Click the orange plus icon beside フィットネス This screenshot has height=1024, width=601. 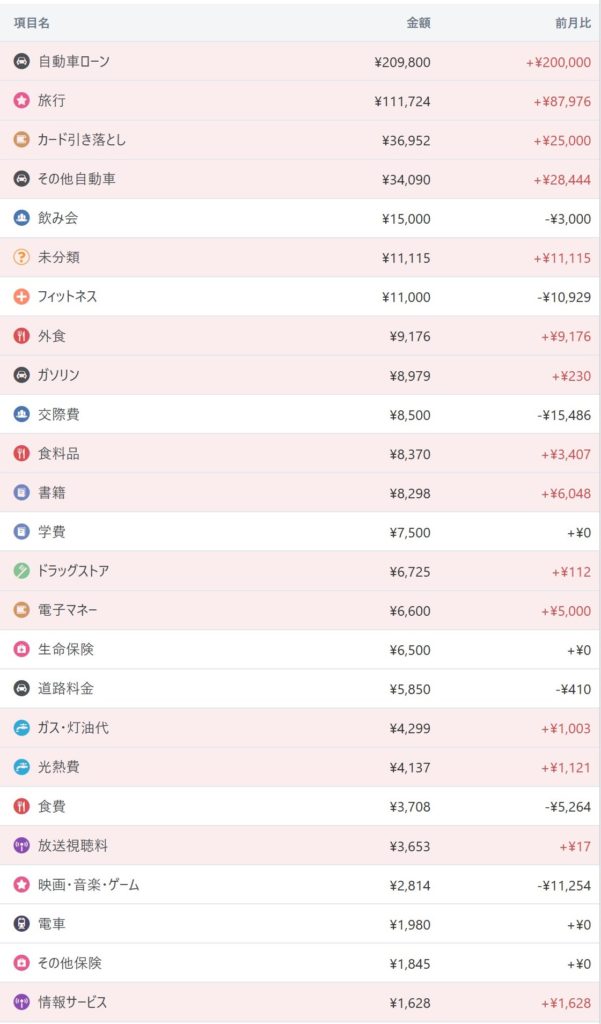pyautogui.click(x=22, y=297)
